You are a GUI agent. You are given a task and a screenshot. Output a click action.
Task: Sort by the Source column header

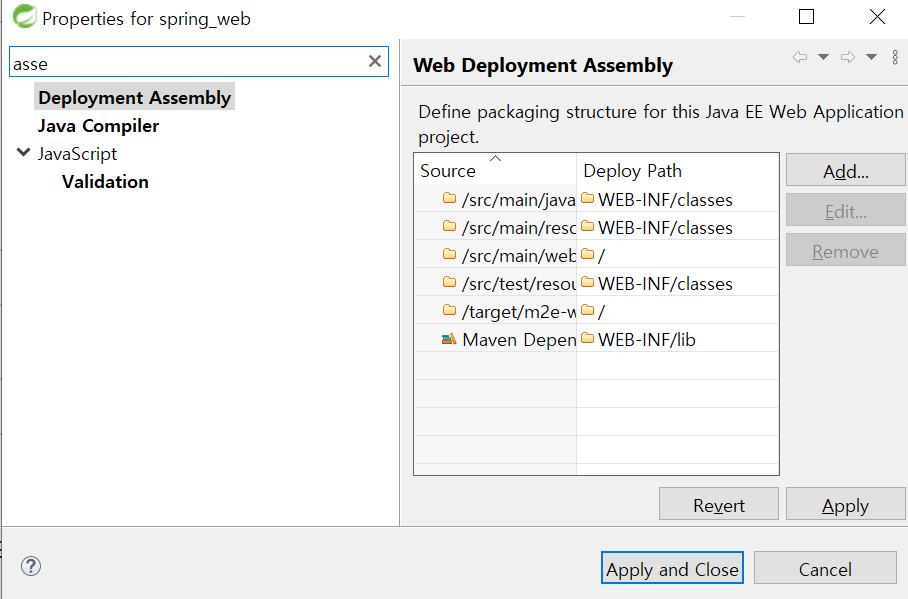click(495, 170)
